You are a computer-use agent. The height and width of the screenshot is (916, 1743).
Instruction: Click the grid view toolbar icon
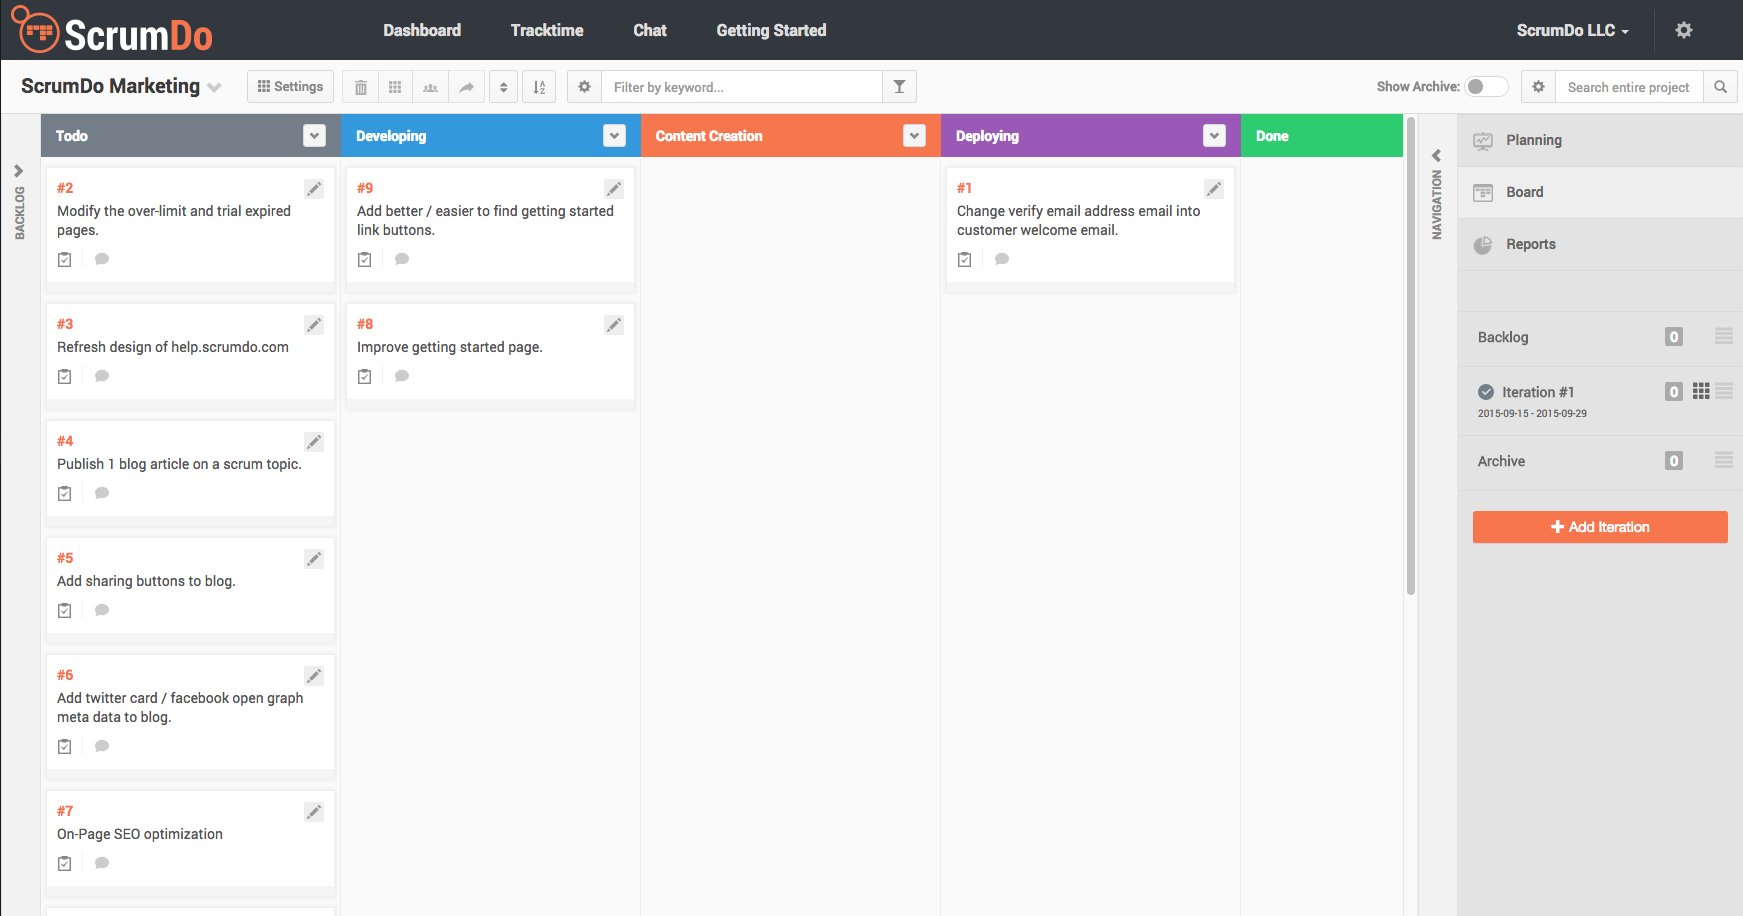click(x=395, y=87)
